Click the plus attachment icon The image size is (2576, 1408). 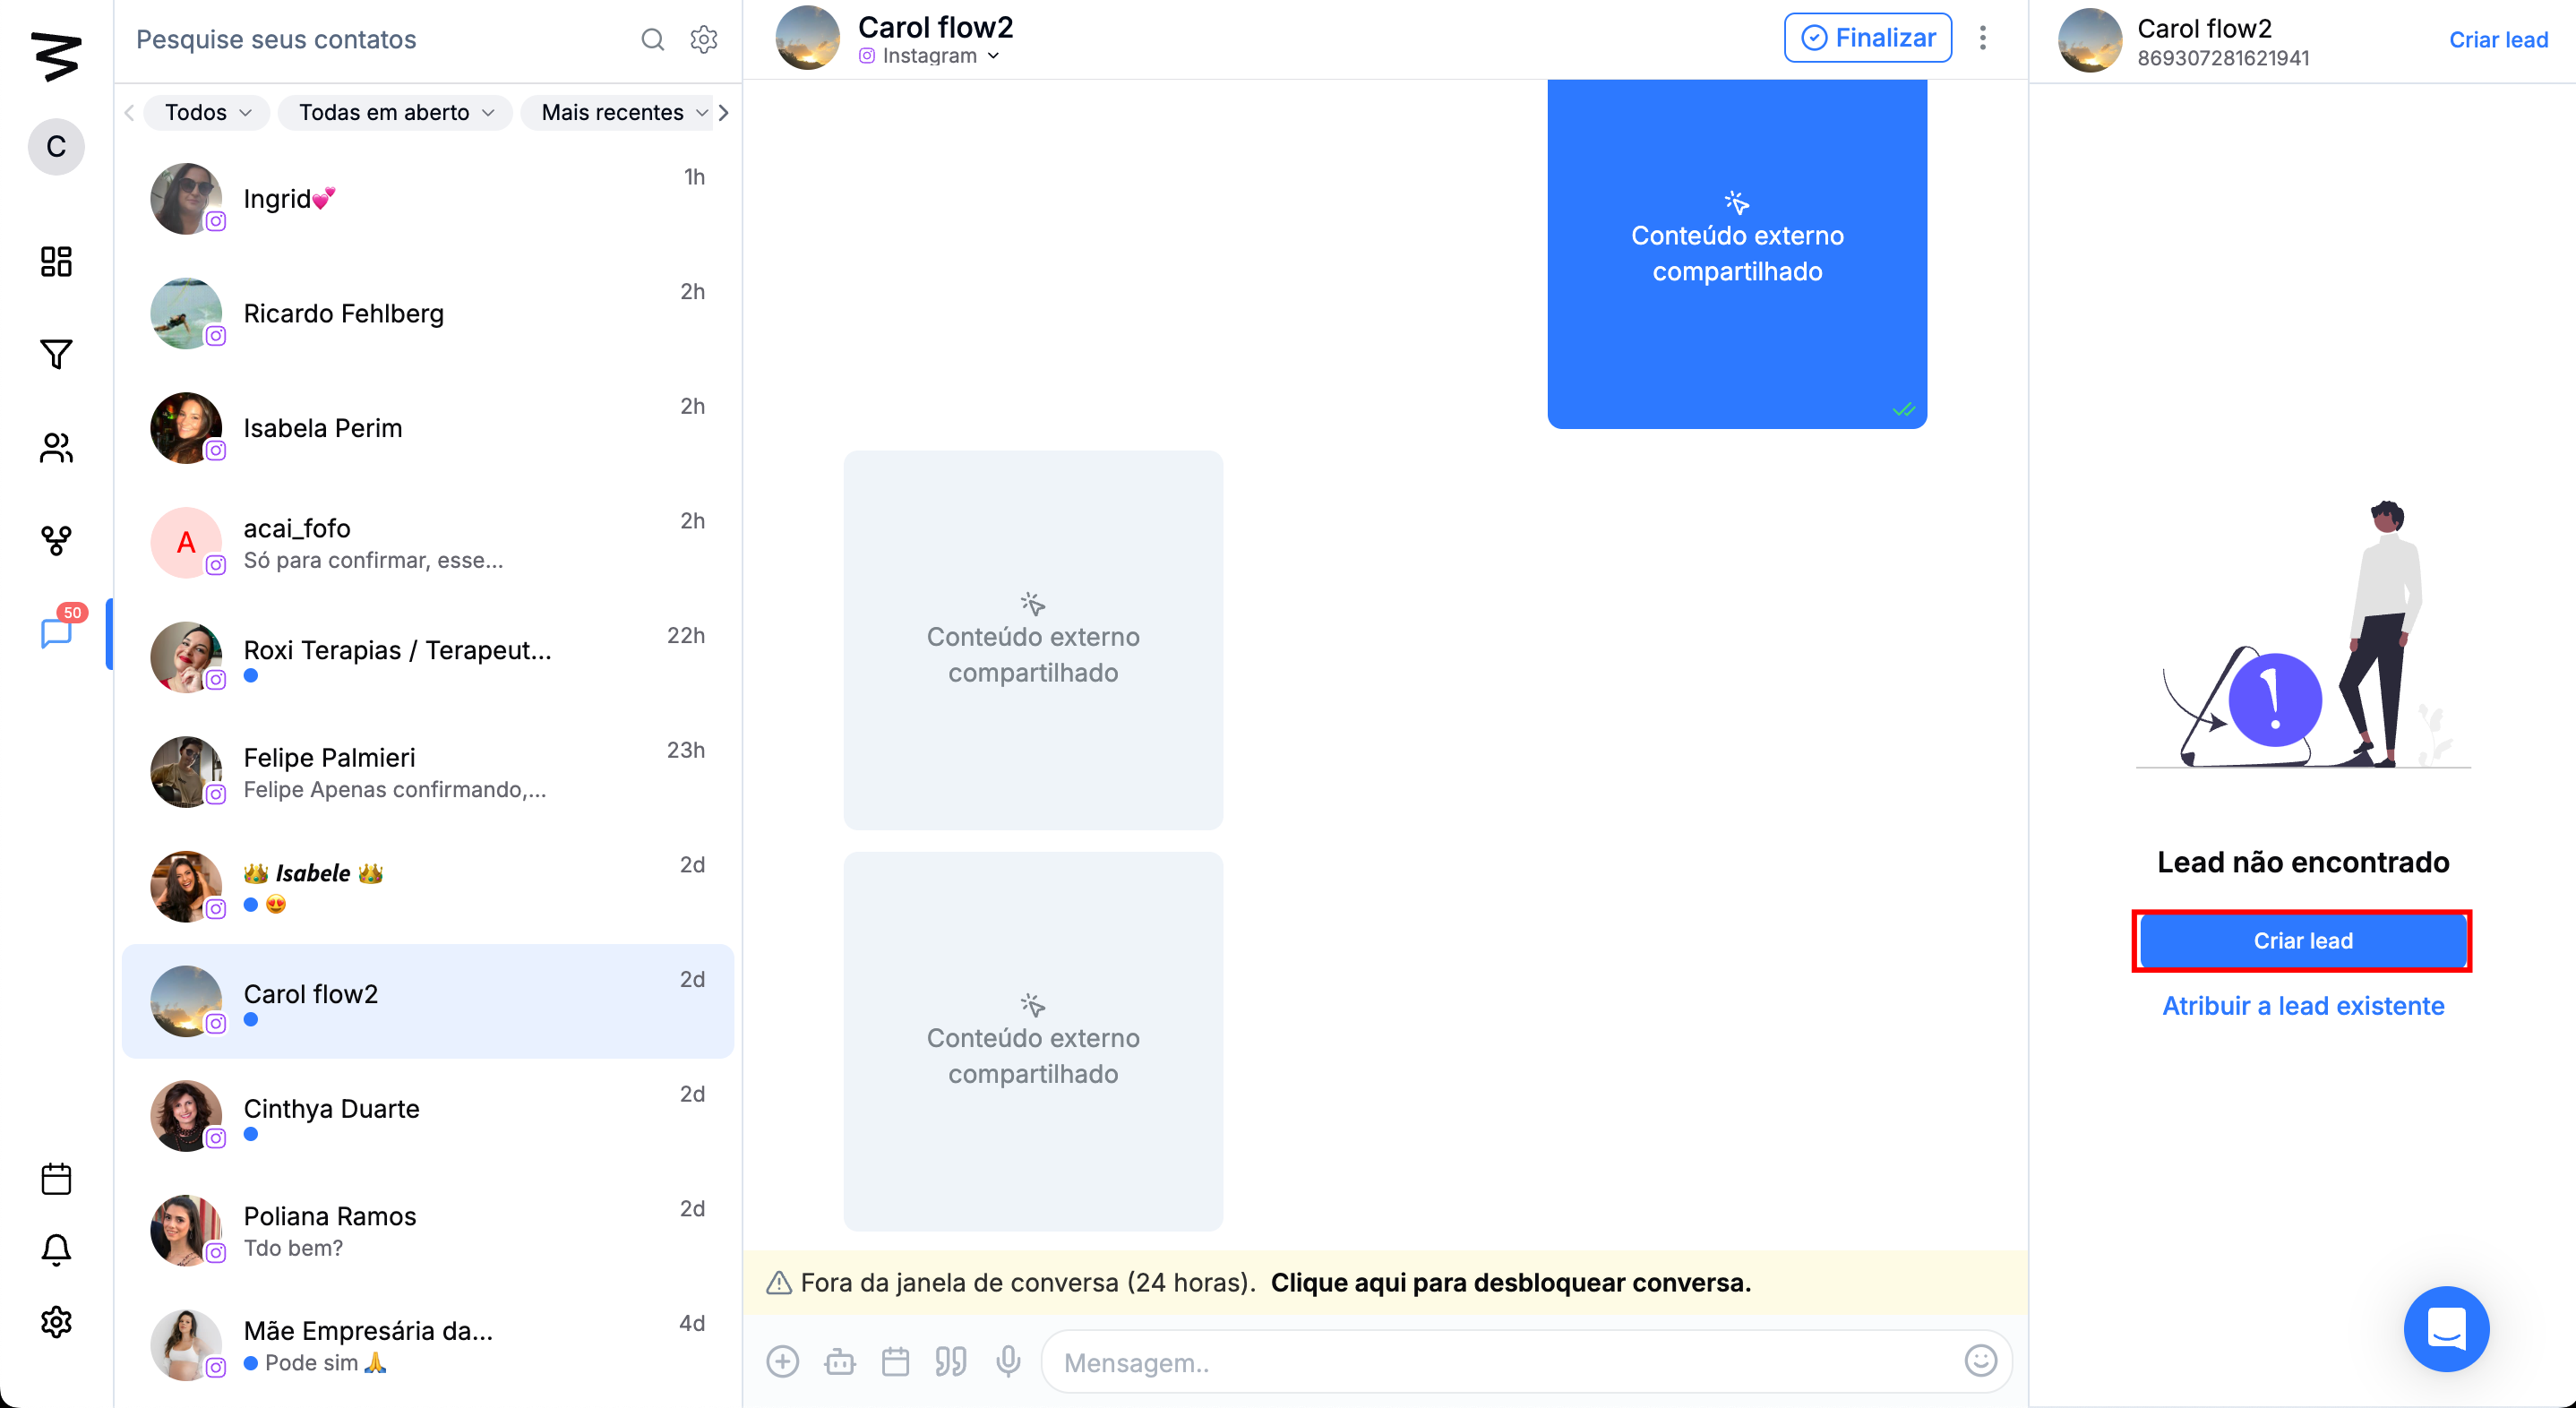(x=783, y=1361)
